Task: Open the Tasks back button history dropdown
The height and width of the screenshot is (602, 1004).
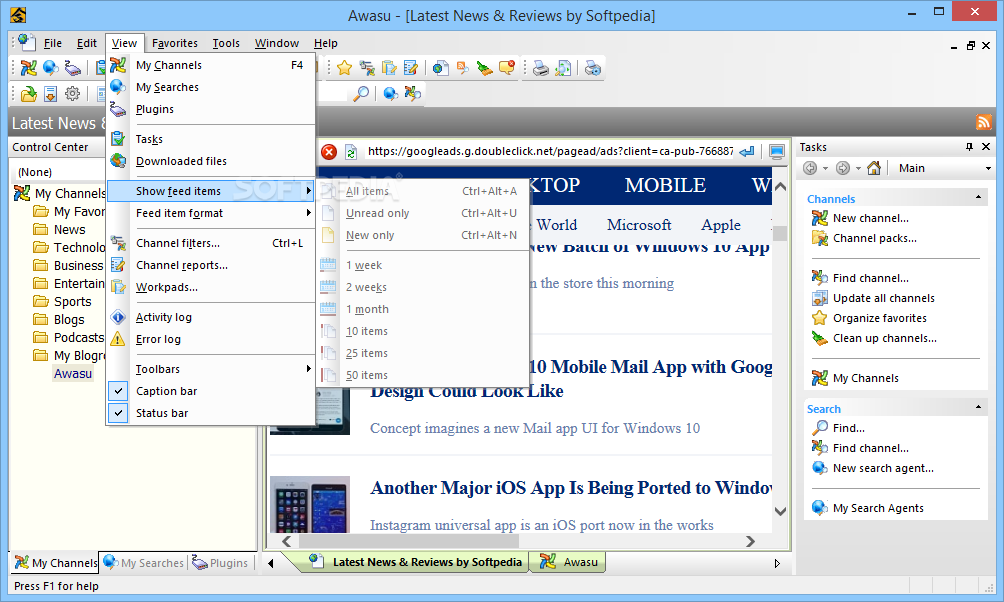Action: click(x=825, y=168)
